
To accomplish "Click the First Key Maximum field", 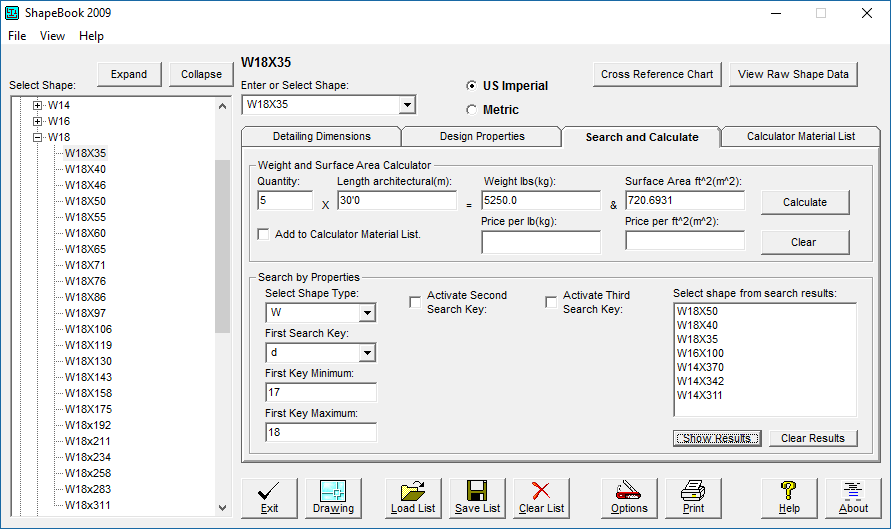I will pyautogui.click(x=321, y=432).
